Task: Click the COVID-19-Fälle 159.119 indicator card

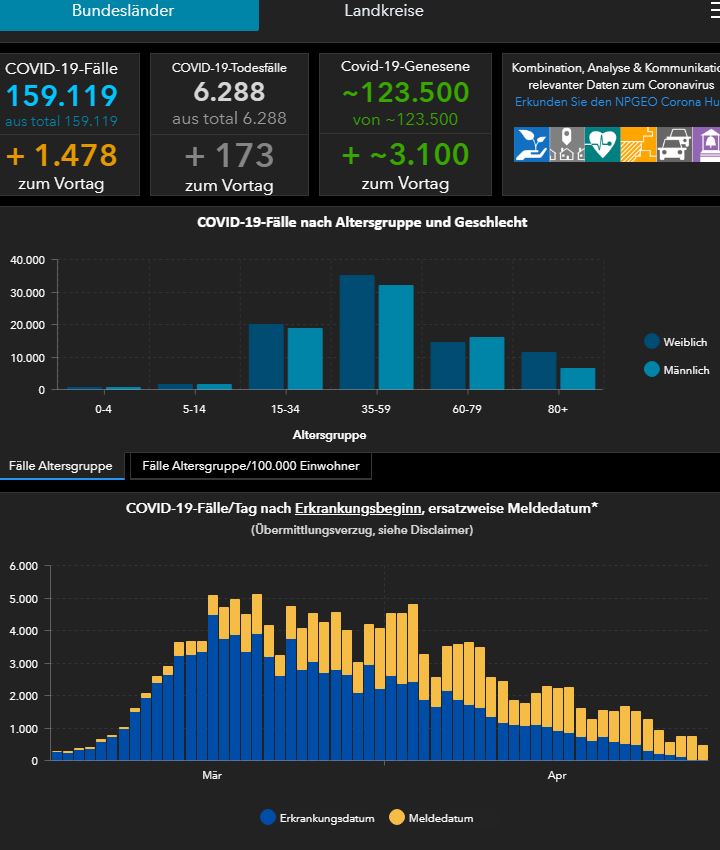Action: point(69,124)
